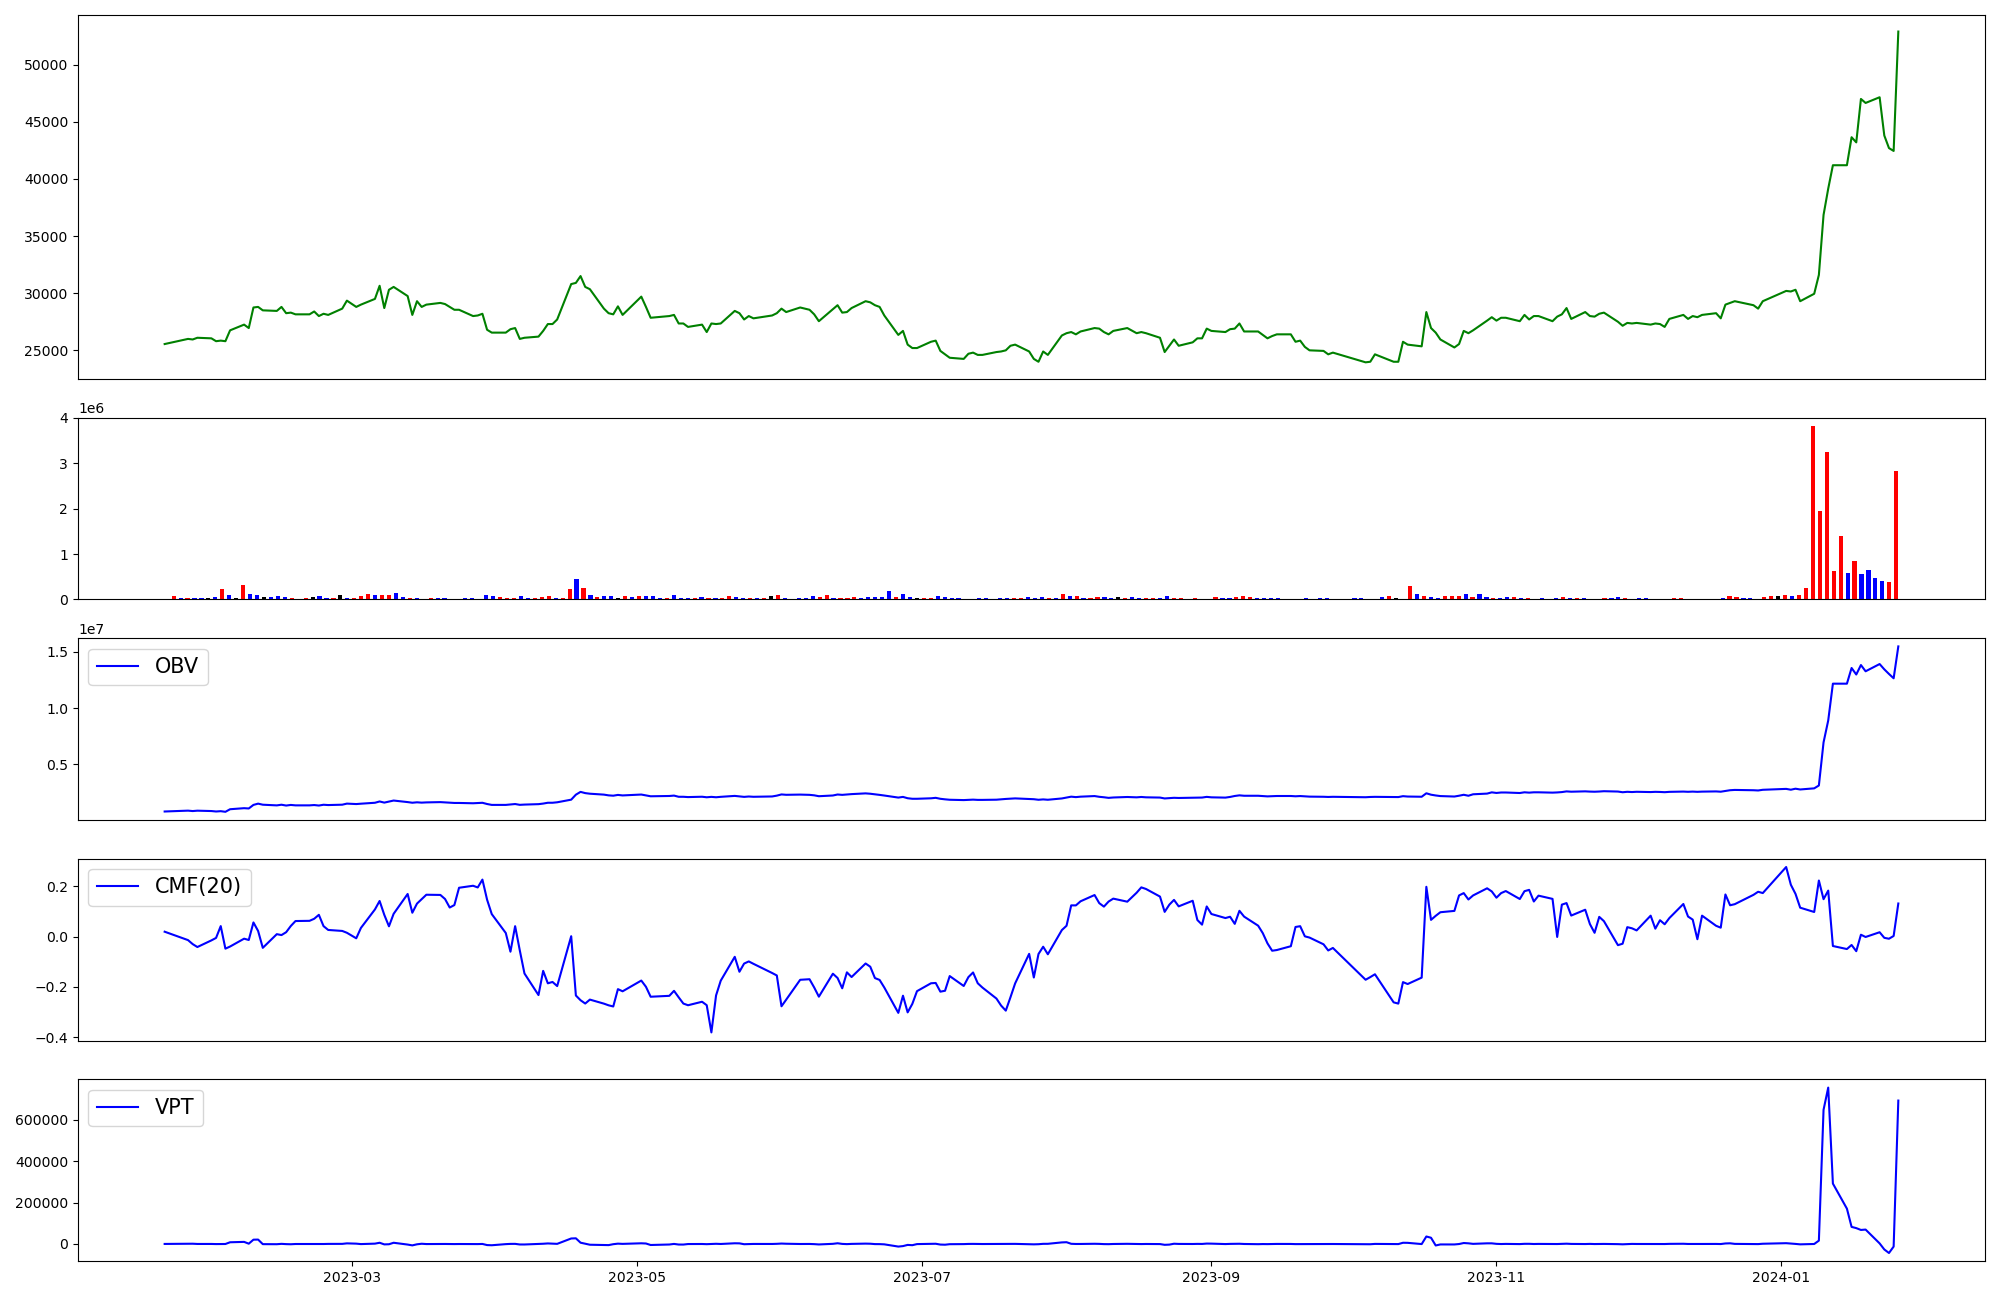This screenshot has height=1300, width=2000.
Task: Click the 1.5 tick on OBV axis
Action: (58, 653)
